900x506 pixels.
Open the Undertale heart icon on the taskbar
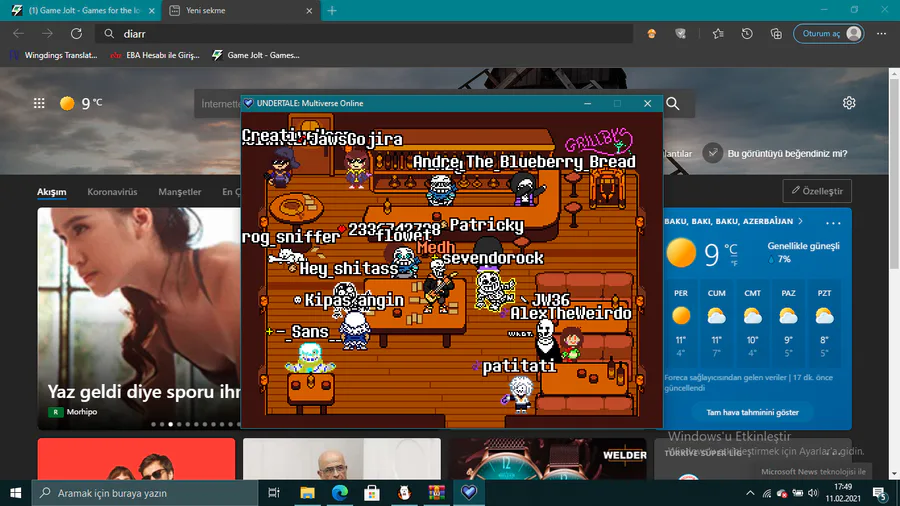coord(469,493)
